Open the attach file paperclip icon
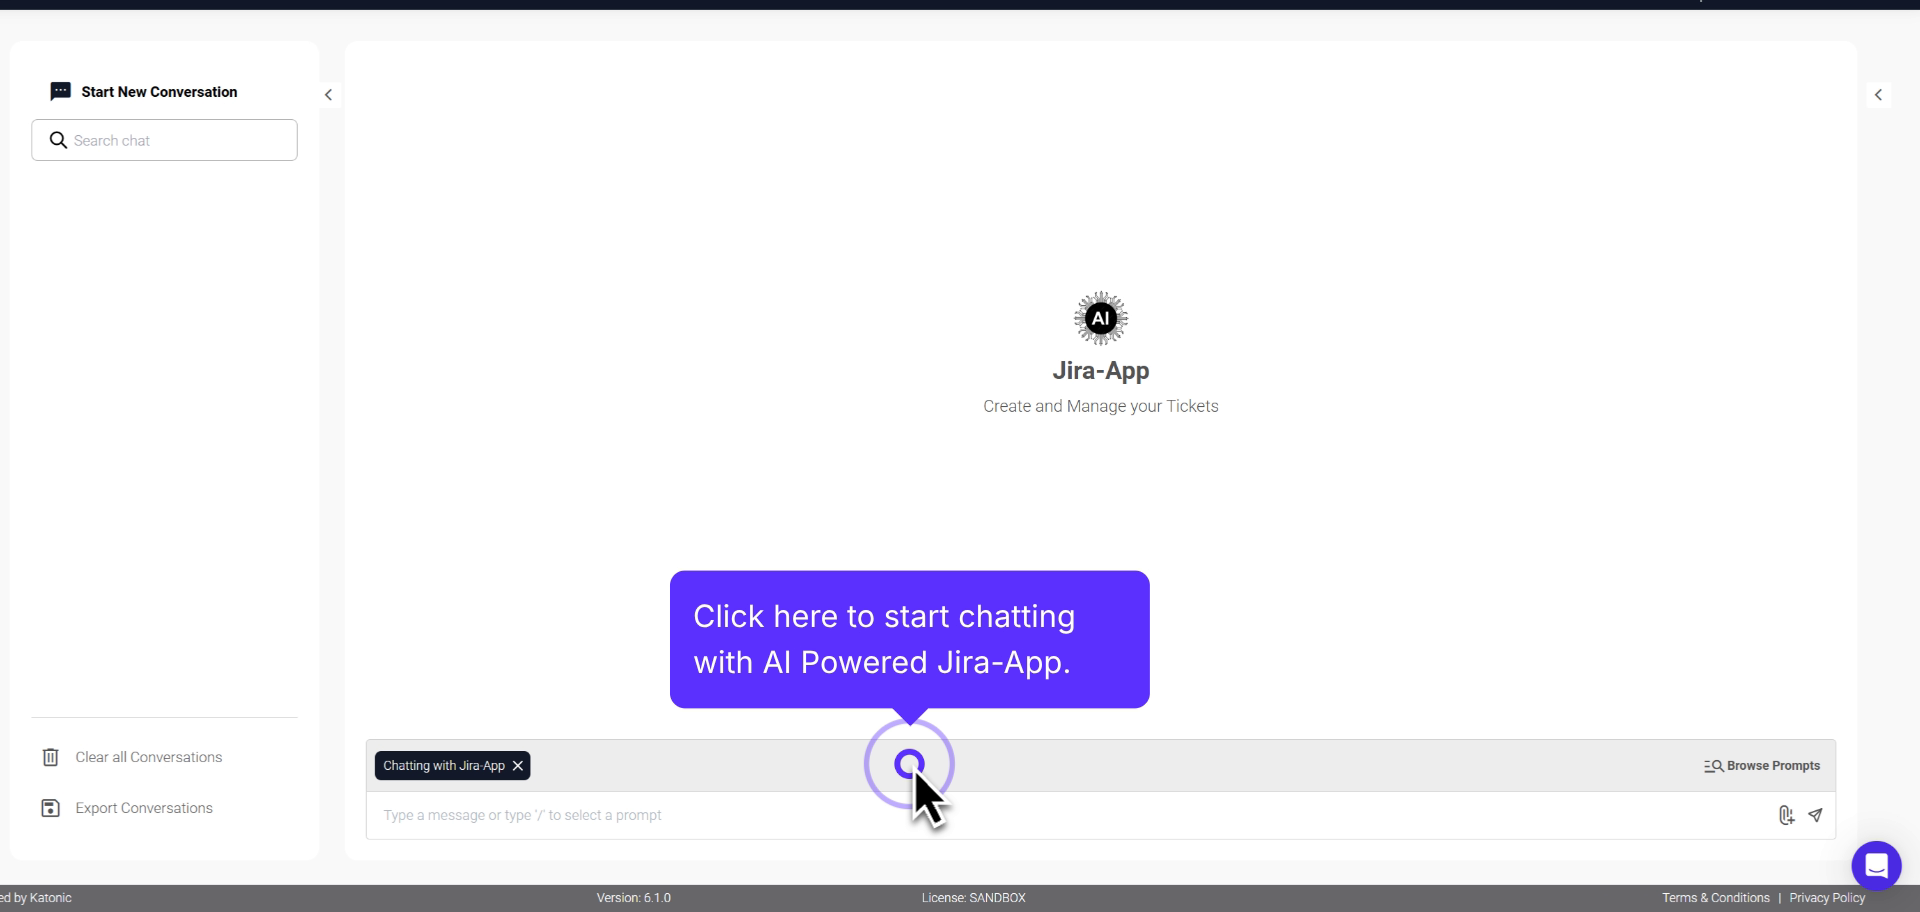Viewport: 1920px width, 912px height. coord(1787,815)
